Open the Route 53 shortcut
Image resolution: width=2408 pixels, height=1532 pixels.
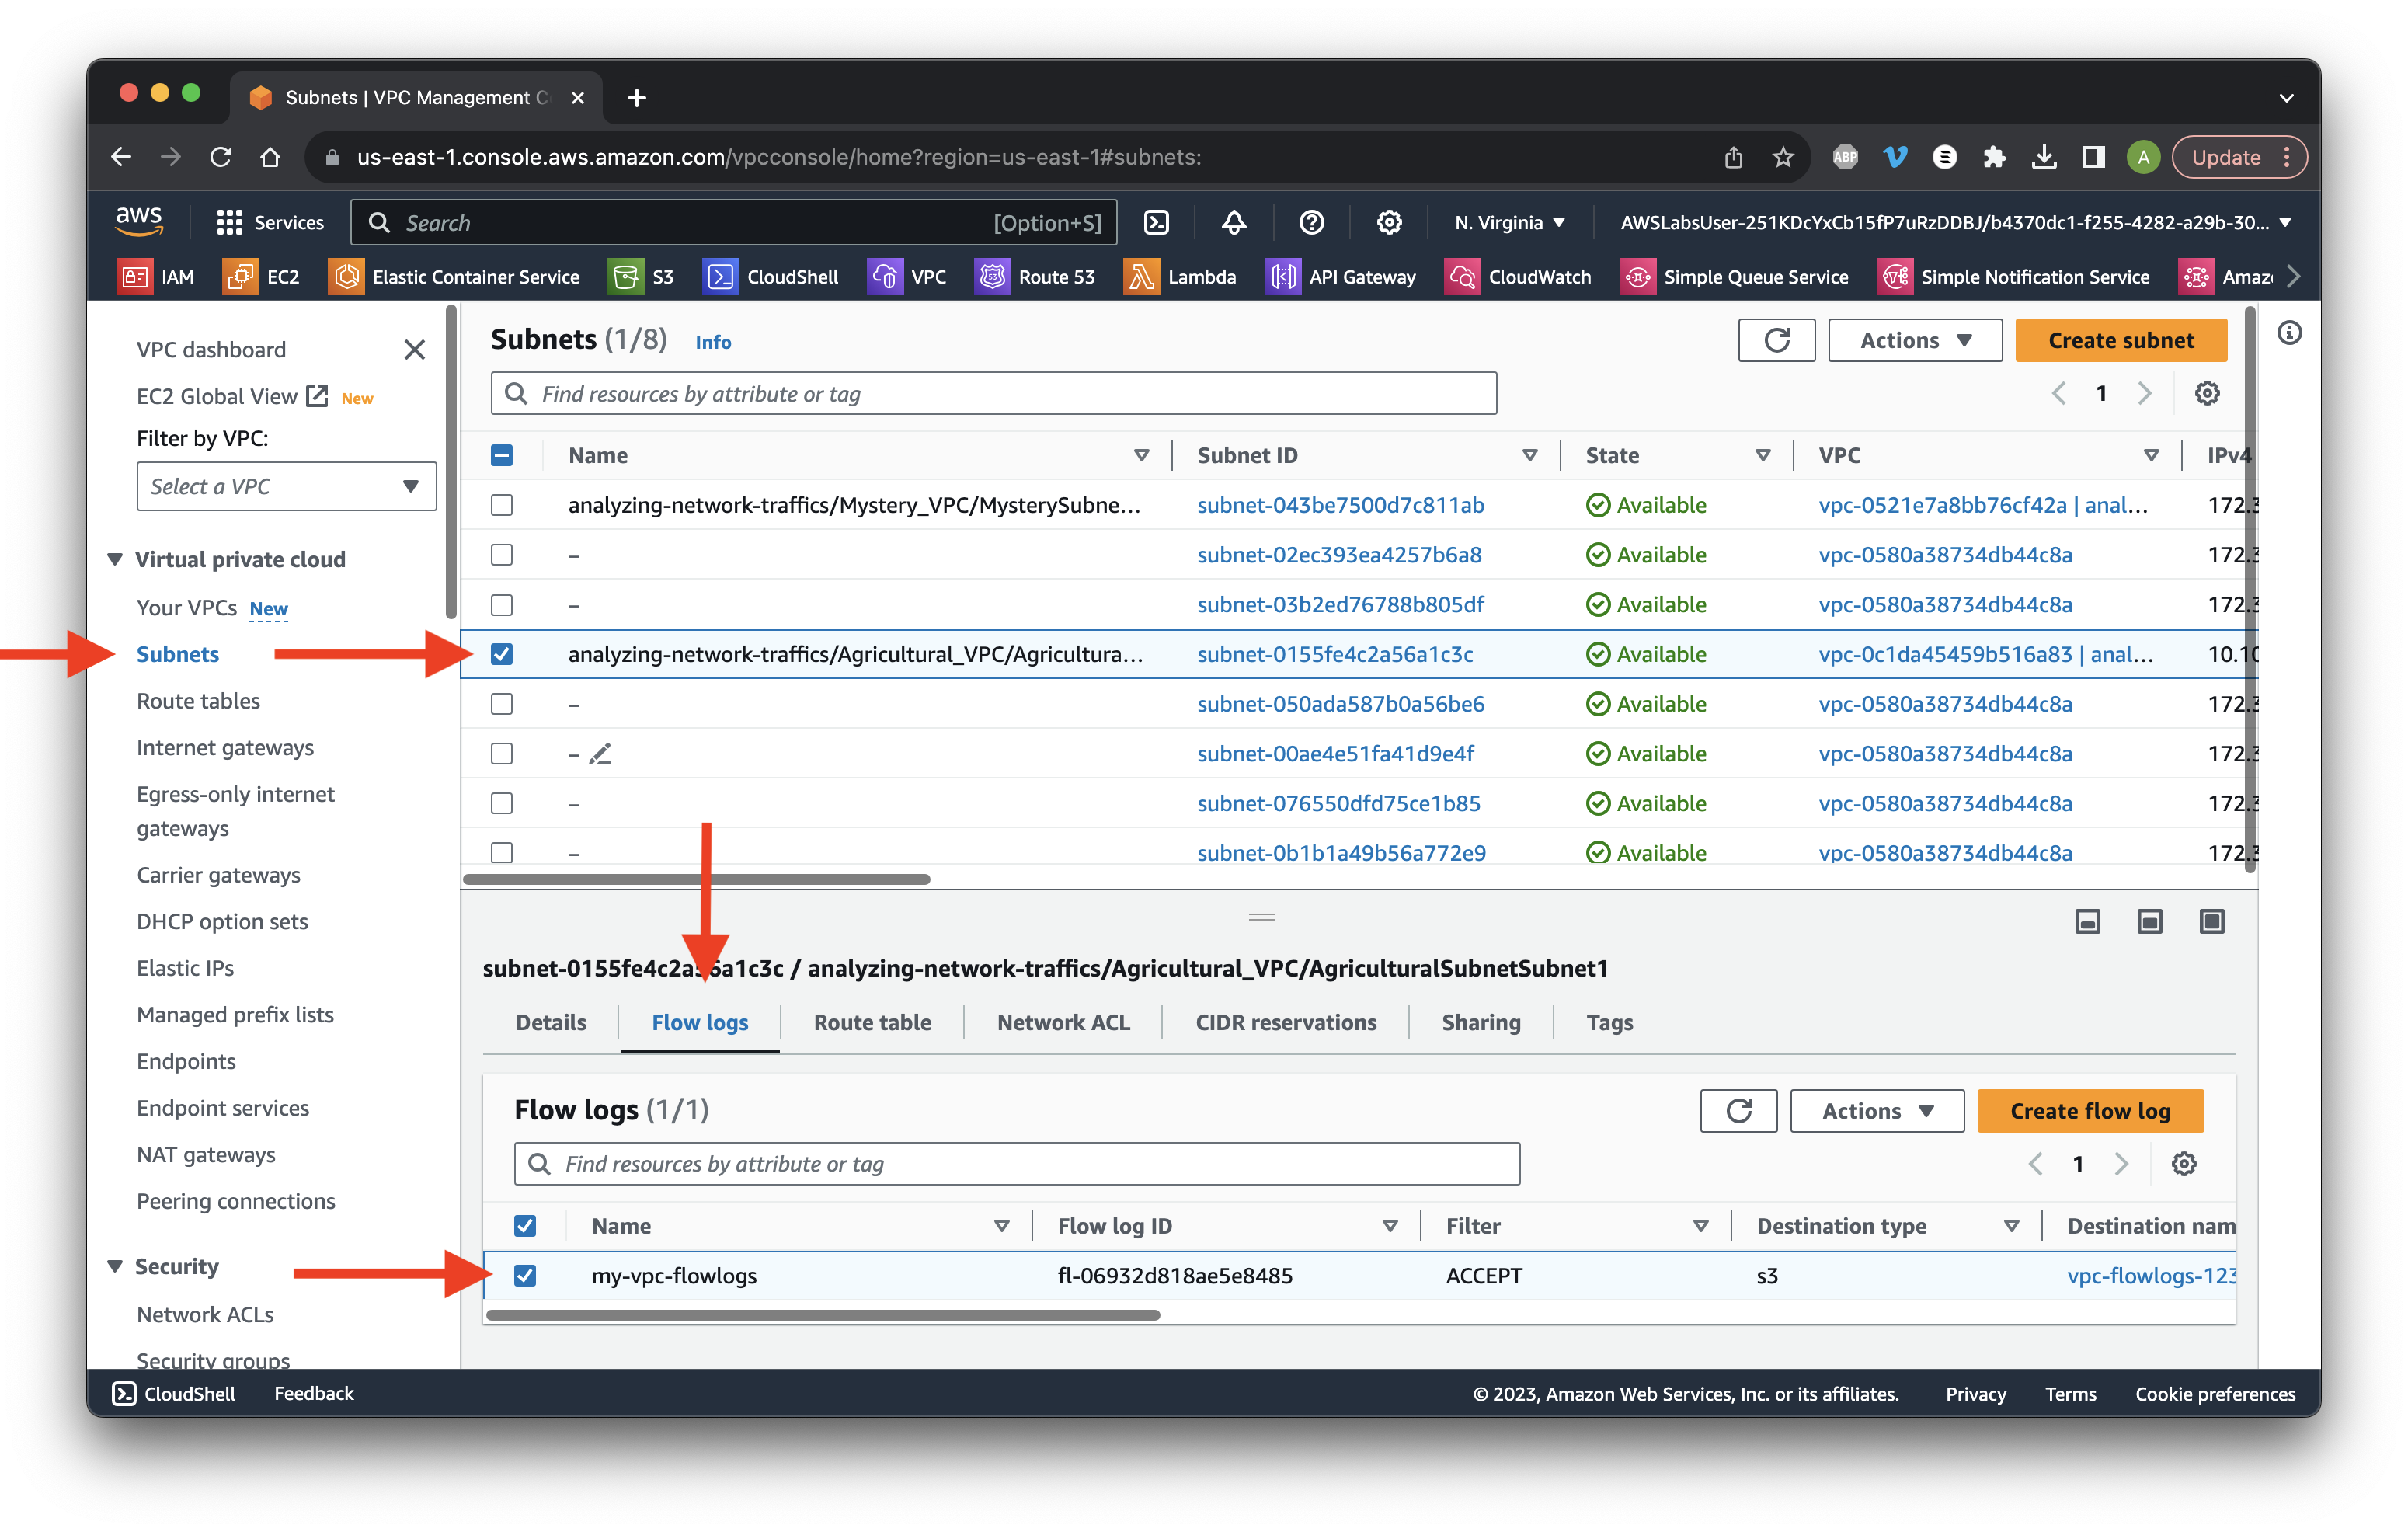(1035, 277)
